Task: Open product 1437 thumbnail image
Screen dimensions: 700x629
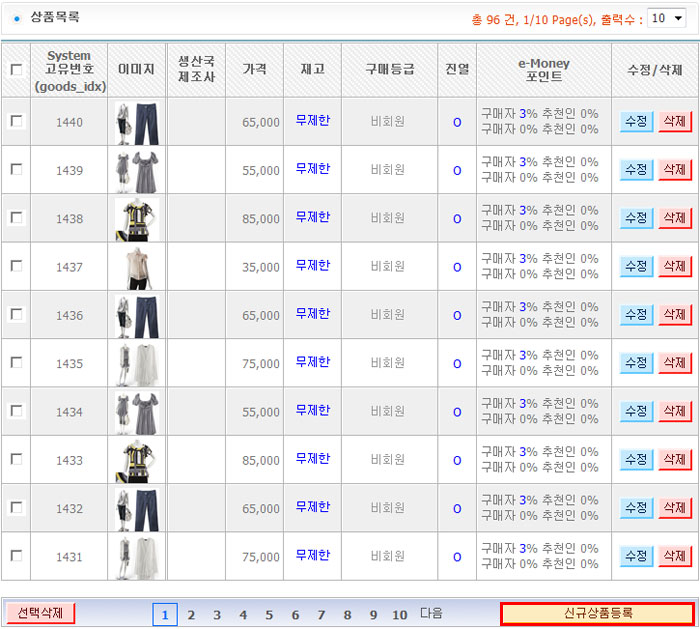Action: (137, 268)
